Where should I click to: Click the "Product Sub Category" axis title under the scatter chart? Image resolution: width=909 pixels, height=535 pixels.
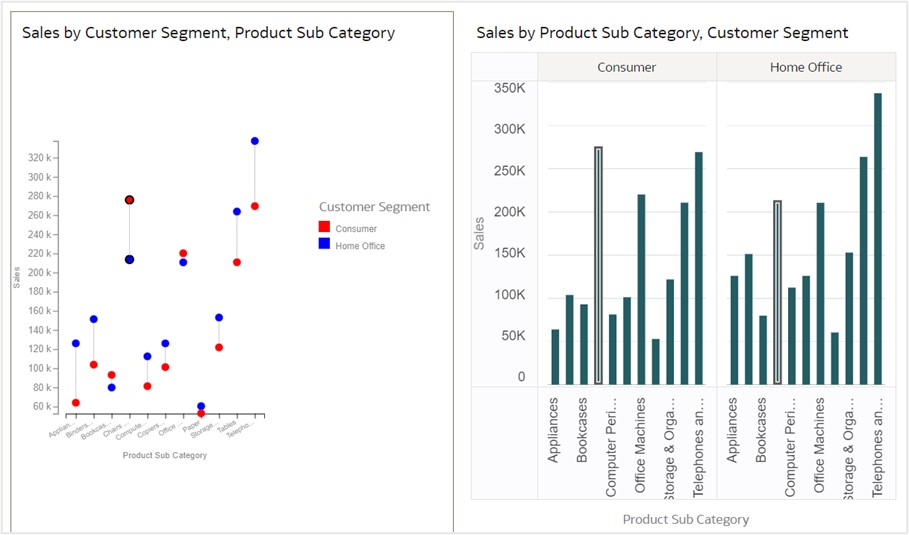coord(165,455)
